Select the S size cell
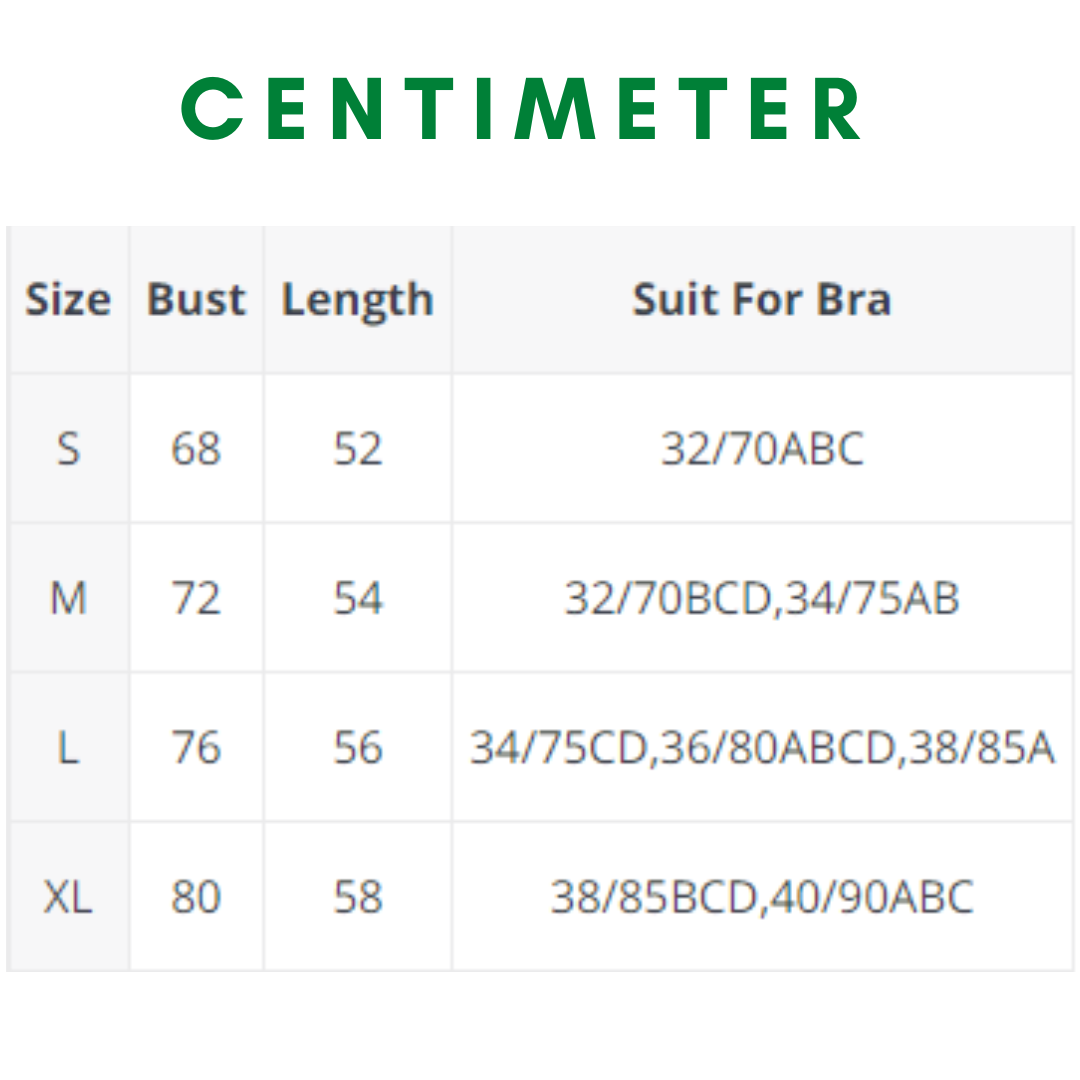 68,449
